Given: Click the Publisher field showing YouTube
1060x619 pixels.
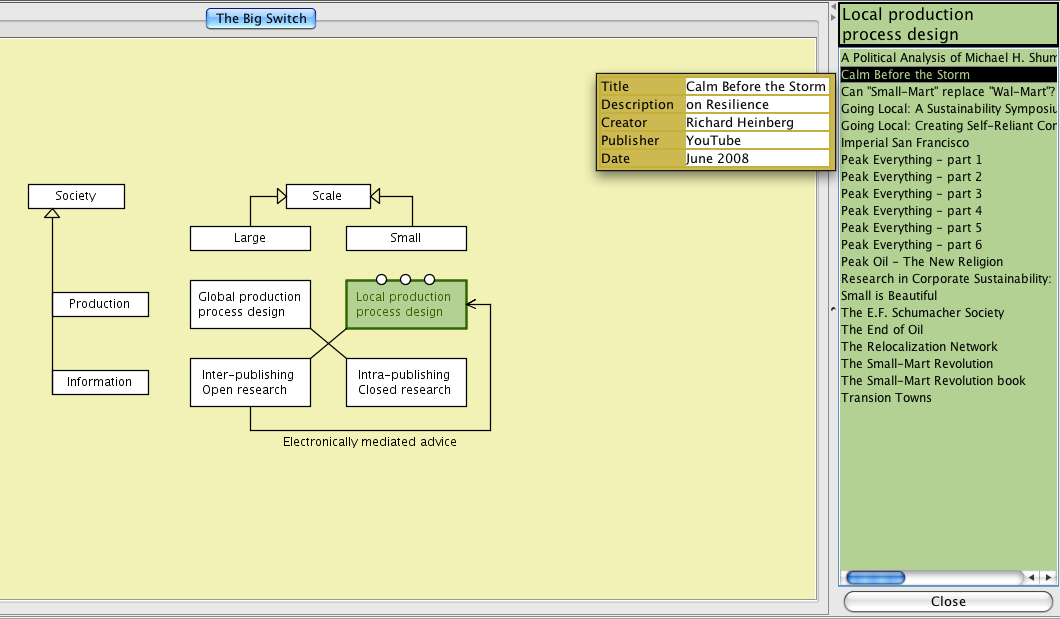Looking at the screenshot, I should [x=757, y=141].
